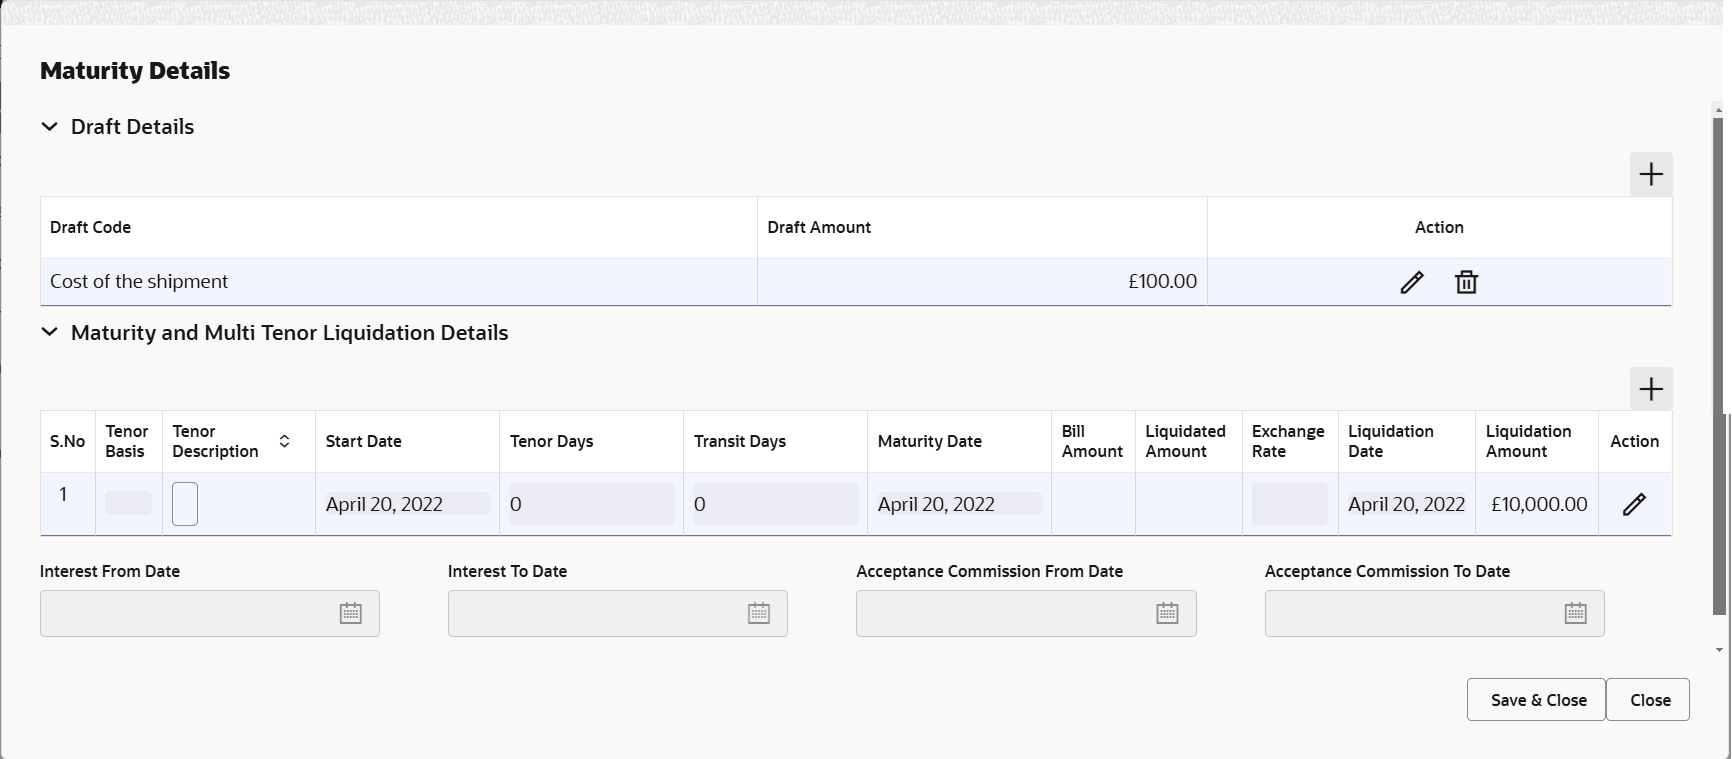Image resolution: width=1732 pixels, height=759 pixels.
Task: Open Interest To Date calendar picker
Action: click(x=759, y=613)
